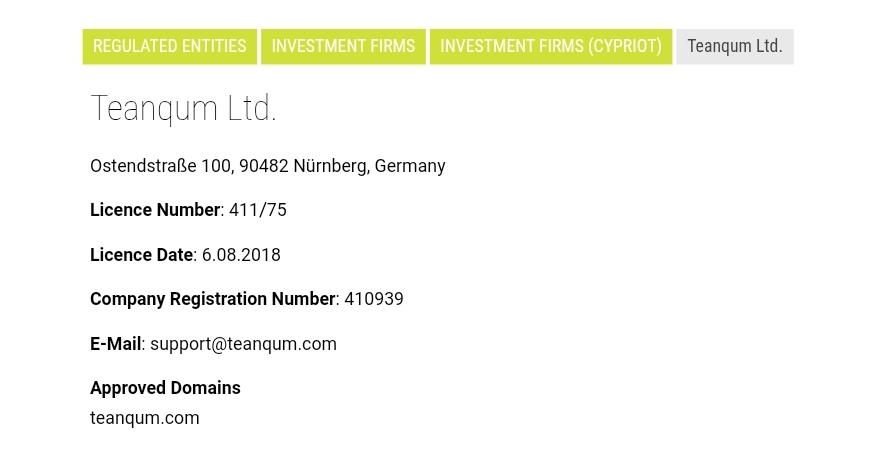Image resolution: width=894 pixels, height=466 pixels.
Task: Click the word Germany in the address
Action: click(410, 166)
